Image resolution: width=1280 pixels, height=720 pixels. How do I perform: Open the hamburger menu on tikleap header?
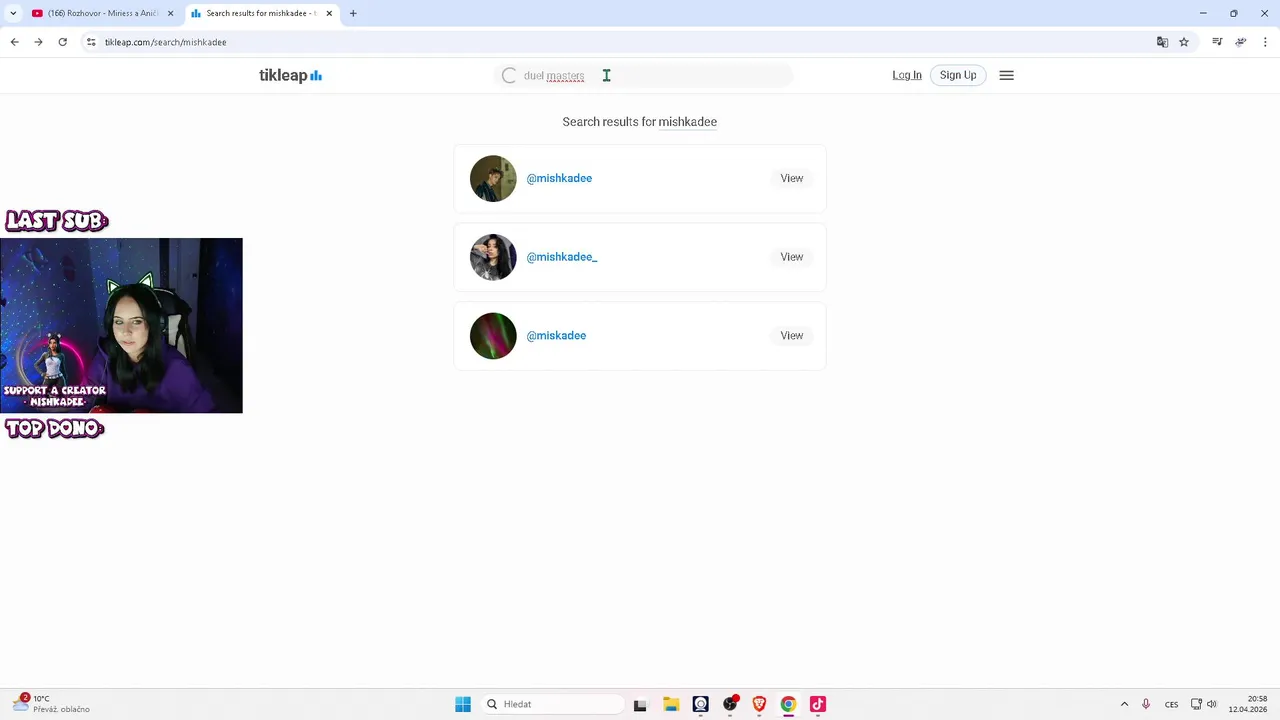(1006, 75)
